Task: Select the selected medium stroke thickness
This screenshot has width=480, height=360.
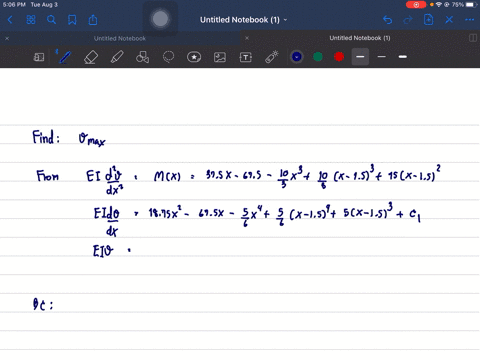Action: [x=360, y=57]
